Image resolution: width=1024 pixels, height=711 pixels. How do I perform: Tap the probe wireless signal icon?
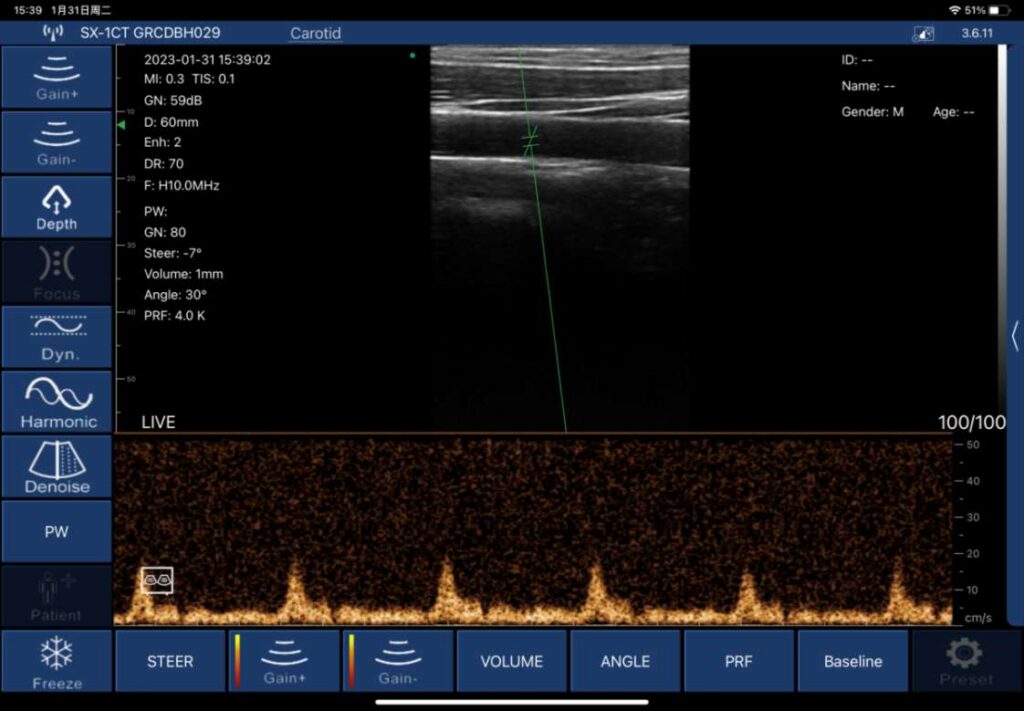click(53, 32)
